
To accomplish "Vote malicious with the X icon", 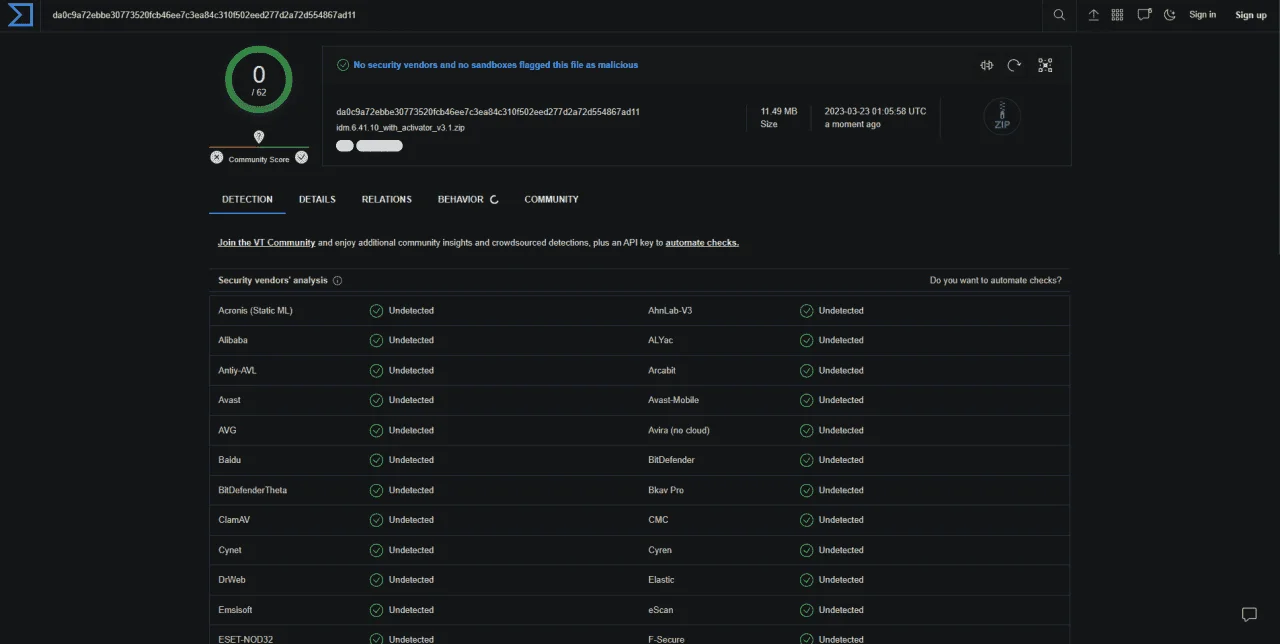I will tap(217, 158).
